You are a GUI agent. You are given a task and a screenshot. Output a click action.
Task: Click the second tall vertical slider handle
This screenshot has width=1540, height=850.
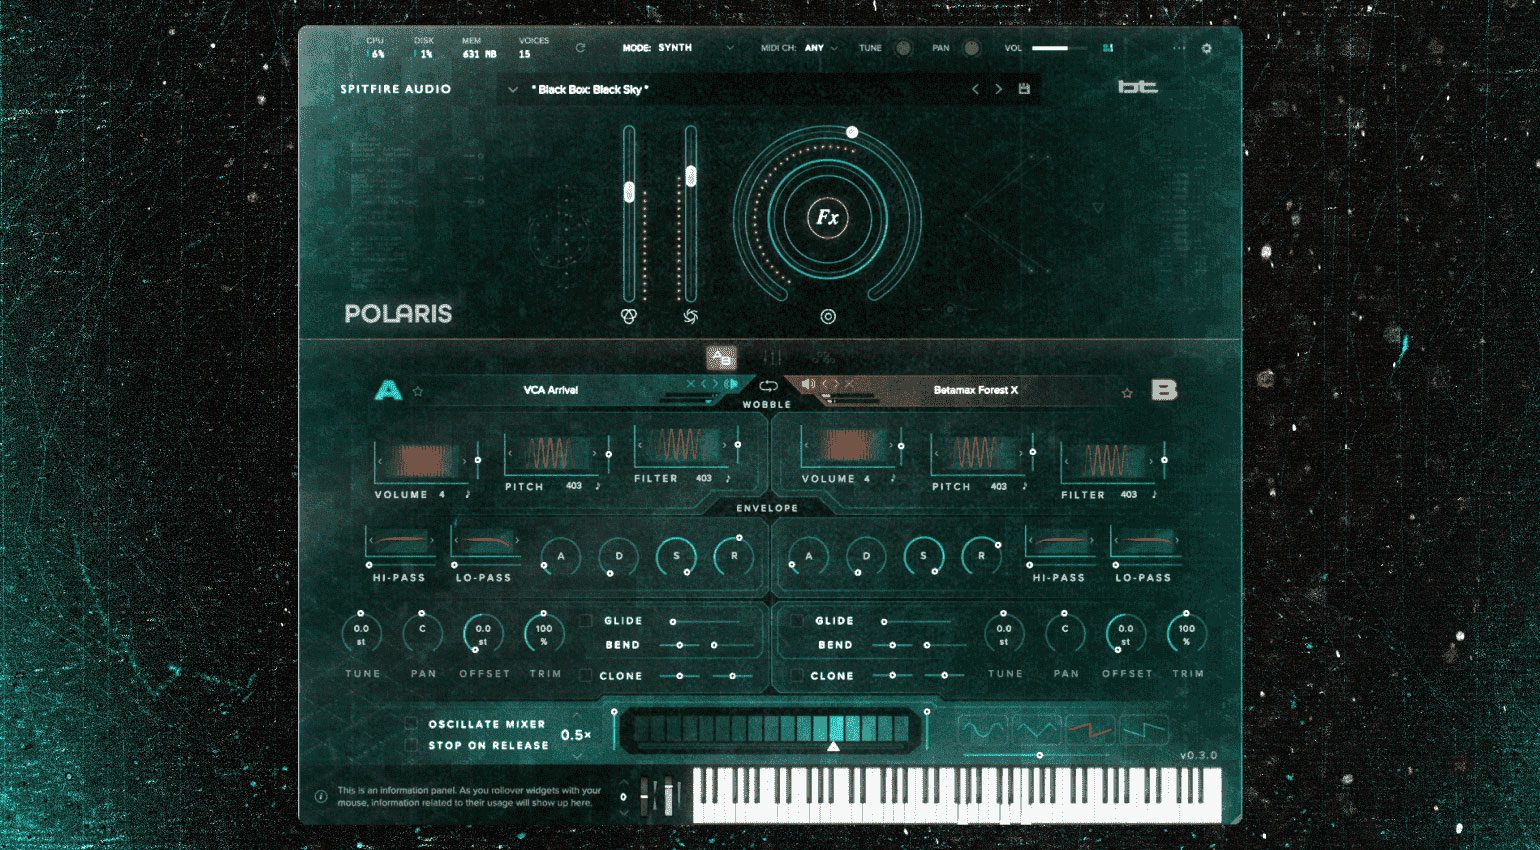pos(690,177)
